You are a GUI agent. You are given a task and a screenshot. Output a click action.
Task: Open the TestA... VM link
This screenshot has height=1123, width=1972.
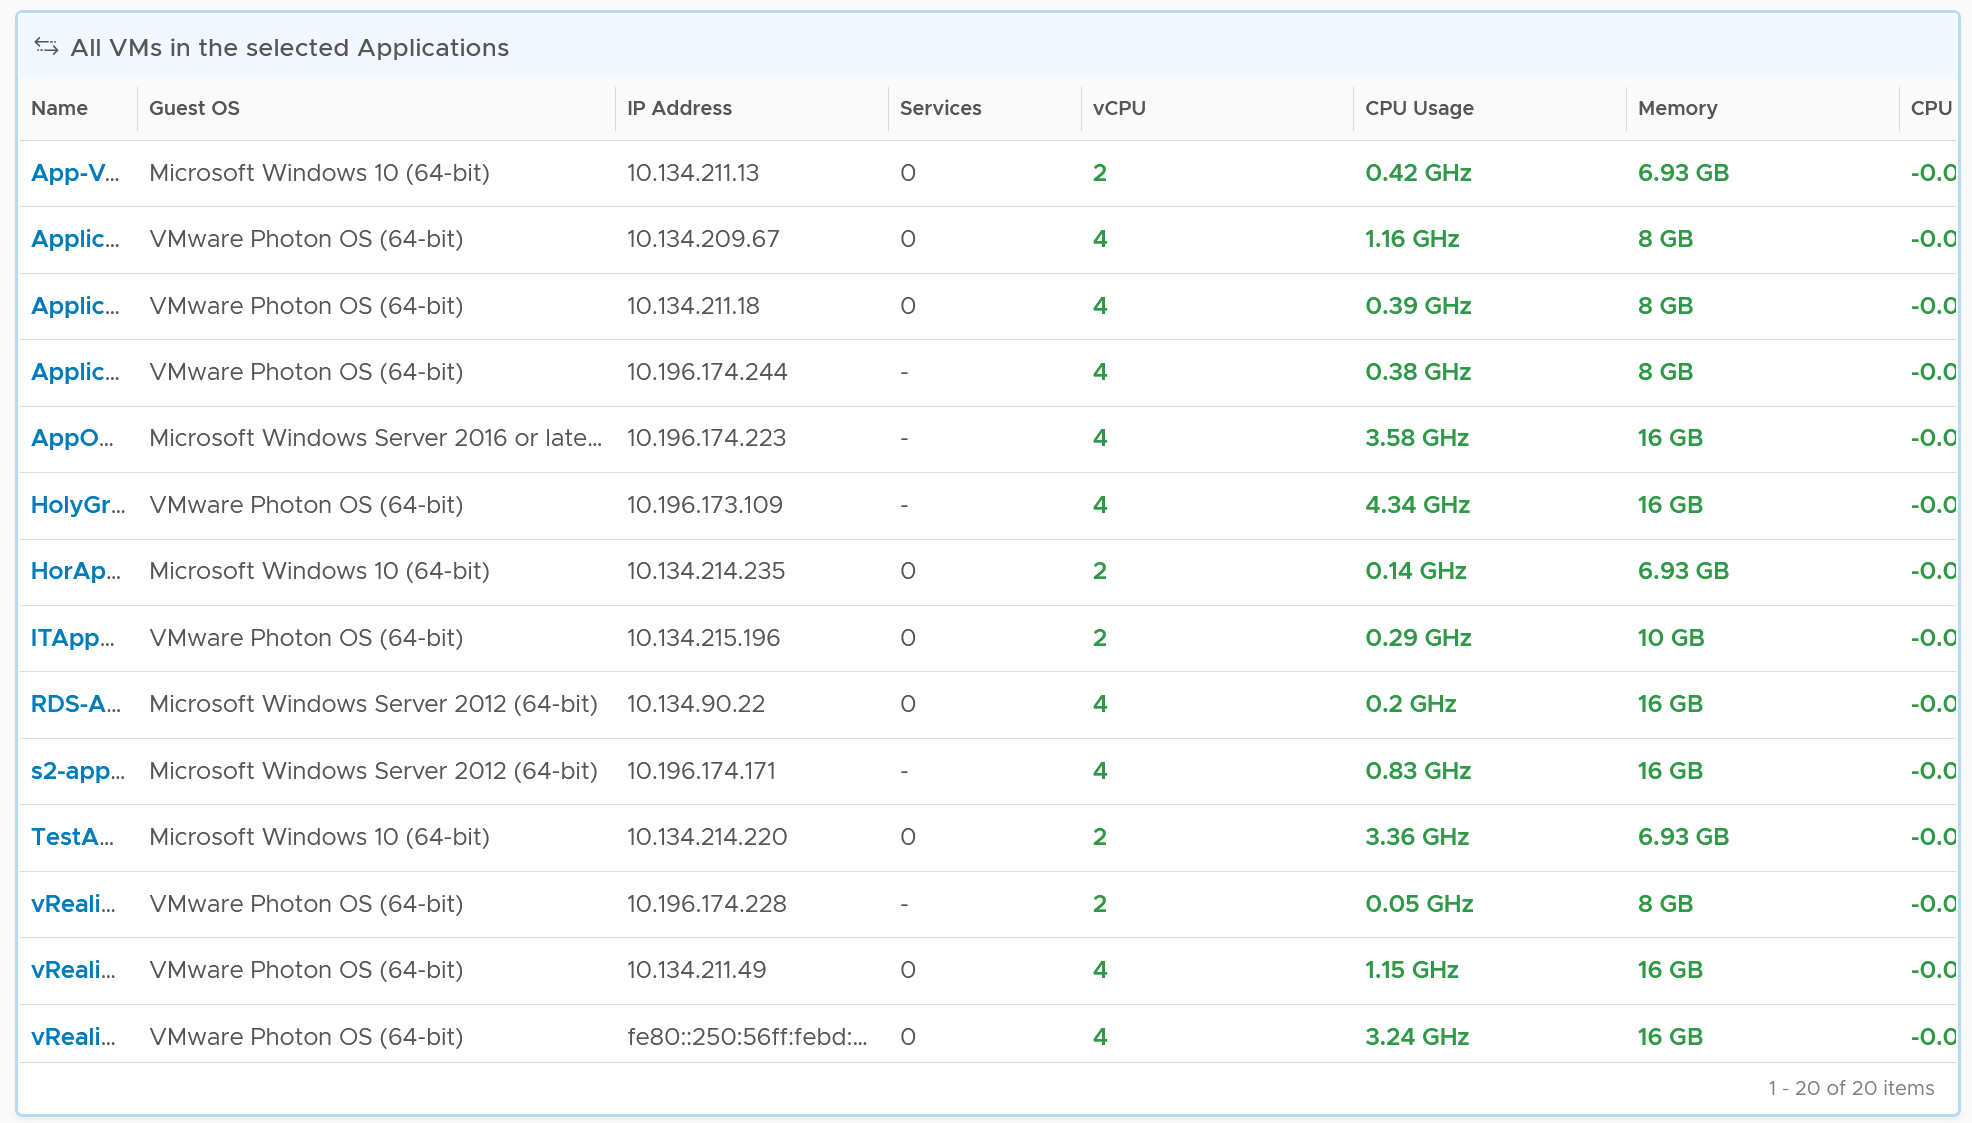click(x=72, y=837)
